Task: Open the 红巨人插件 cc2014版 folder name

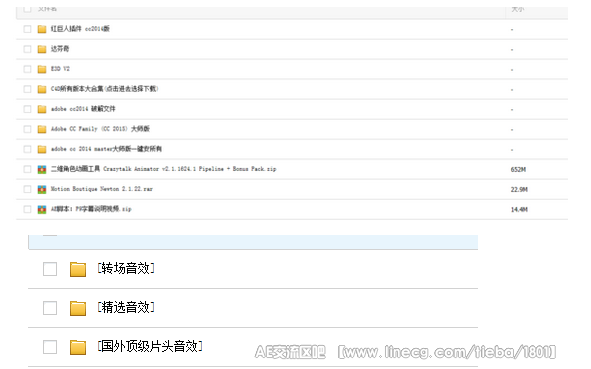Action: (x=80, y=29)
